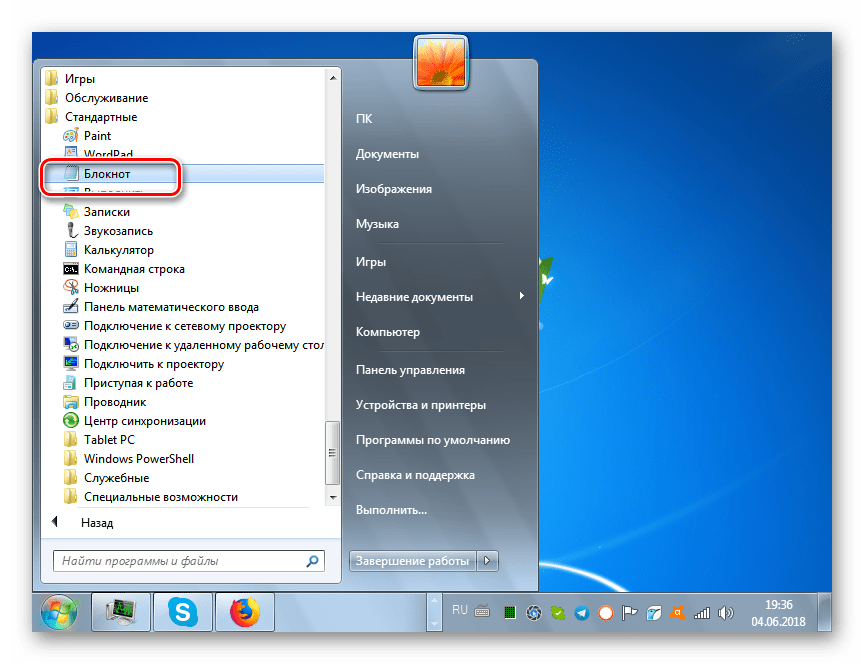Click the green checkmark tray icon
Screen dimensions: 864x664
pyautogui.click(x=558, y=613)
